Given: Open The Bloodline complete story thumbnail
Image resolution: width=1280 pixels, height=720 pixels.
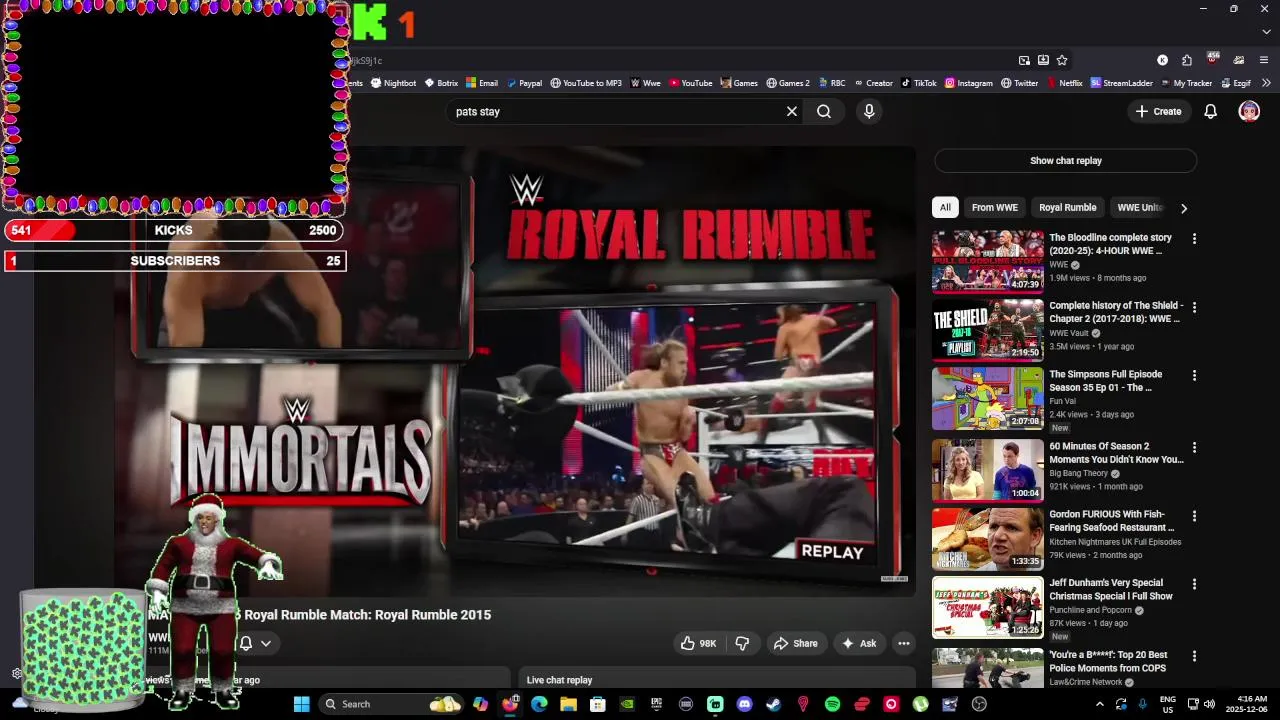Looking at the screenshot, I should pyautogui.click(x=988, y=262).
